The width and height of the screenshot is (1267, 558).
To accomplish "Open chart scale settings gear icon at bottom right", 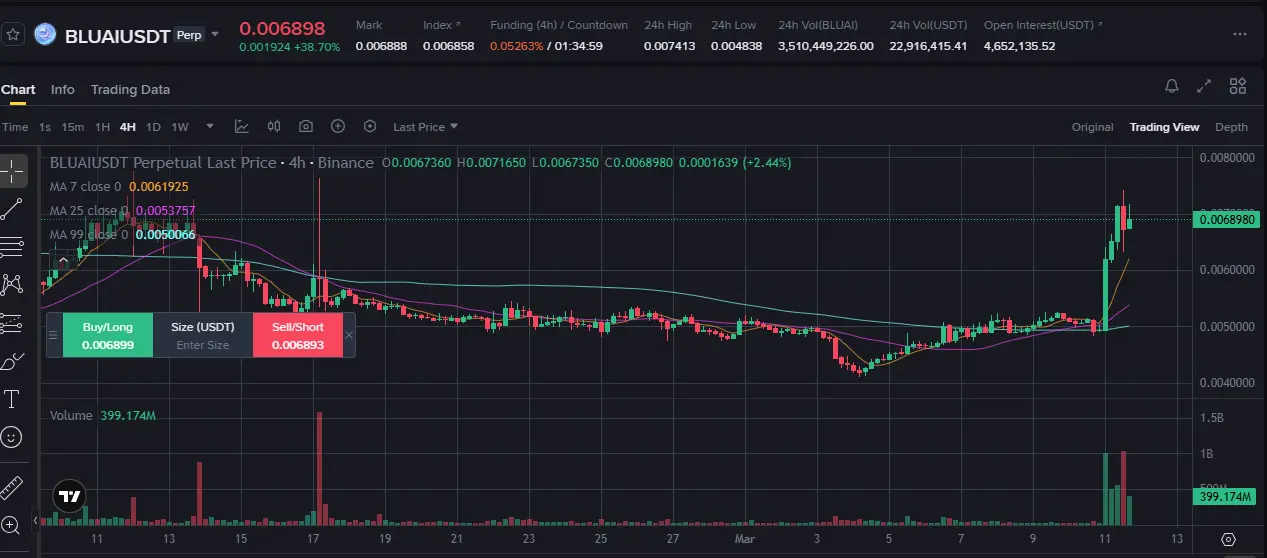I will (x=1229, y=539).
